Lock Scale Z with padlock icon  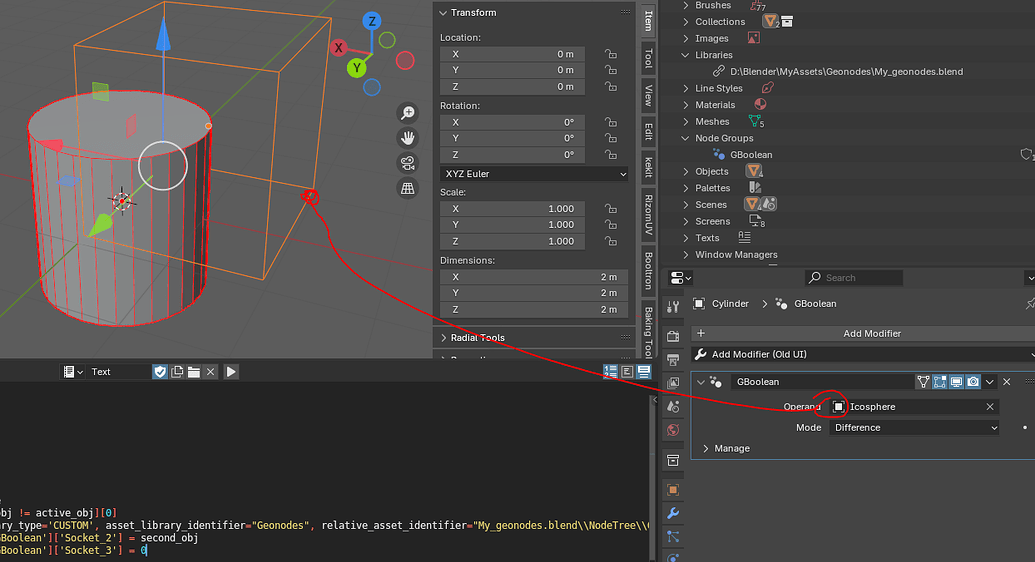611,242
